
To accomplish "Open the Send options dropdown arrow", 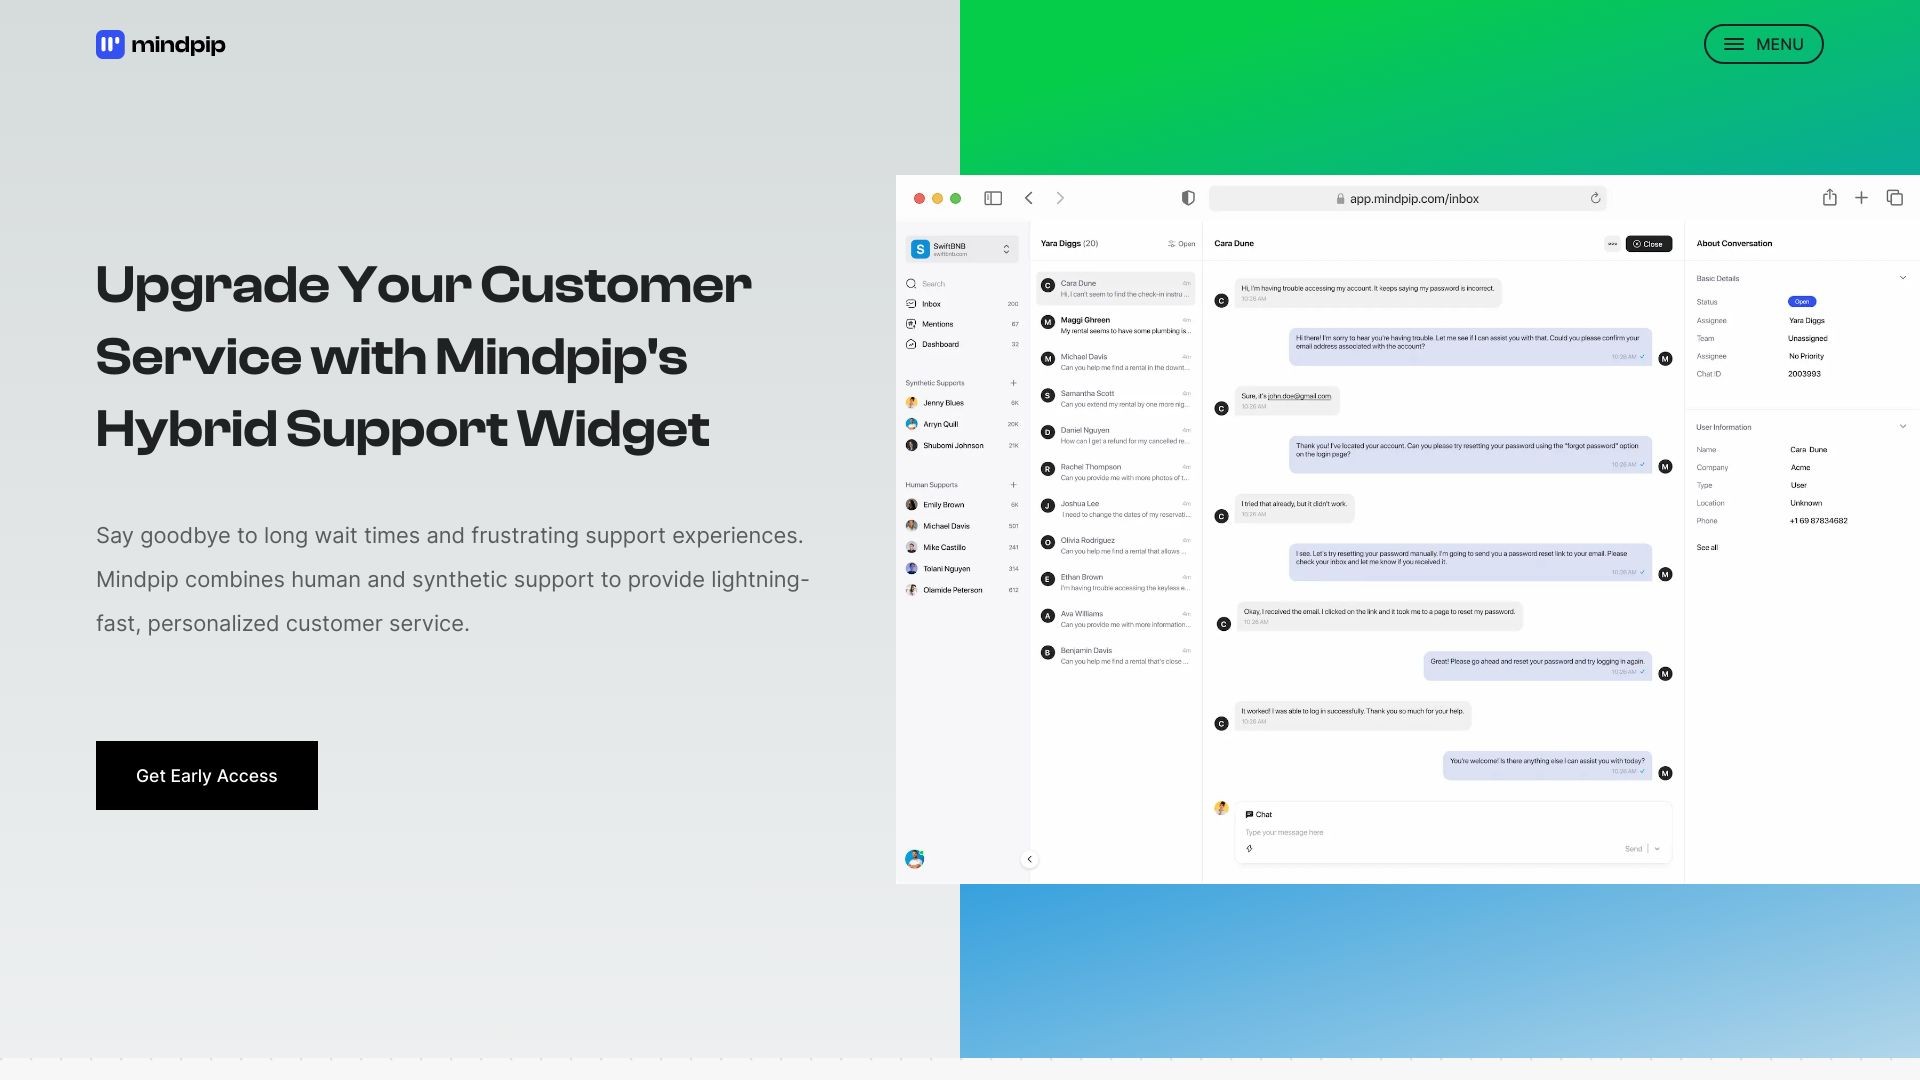I will [x=1659, y=847].
